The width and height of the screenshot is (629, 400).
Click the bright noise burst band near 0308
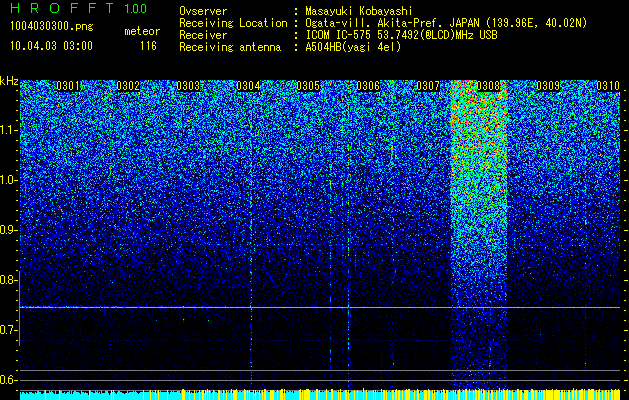tap(479, 235)
